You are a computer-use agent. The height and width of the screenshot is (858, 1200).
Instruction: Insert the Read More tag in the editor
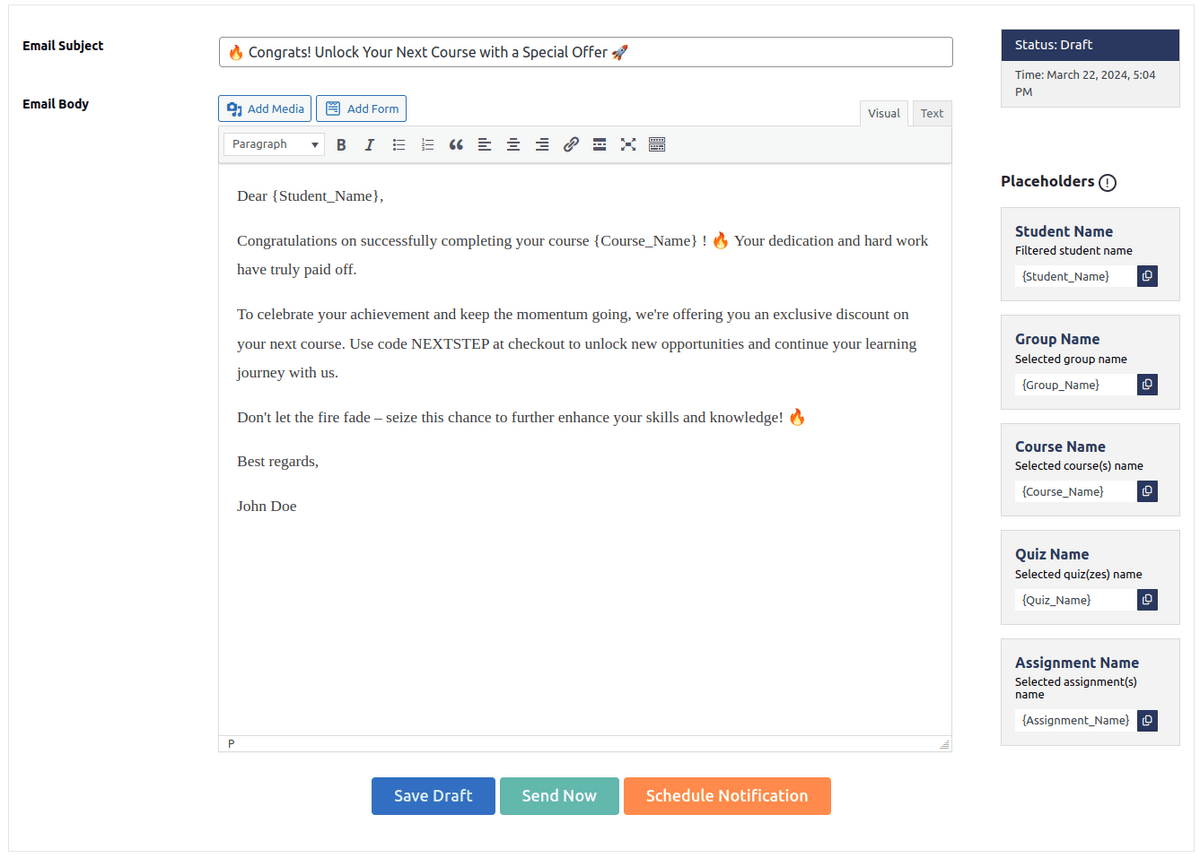point(599,144)
